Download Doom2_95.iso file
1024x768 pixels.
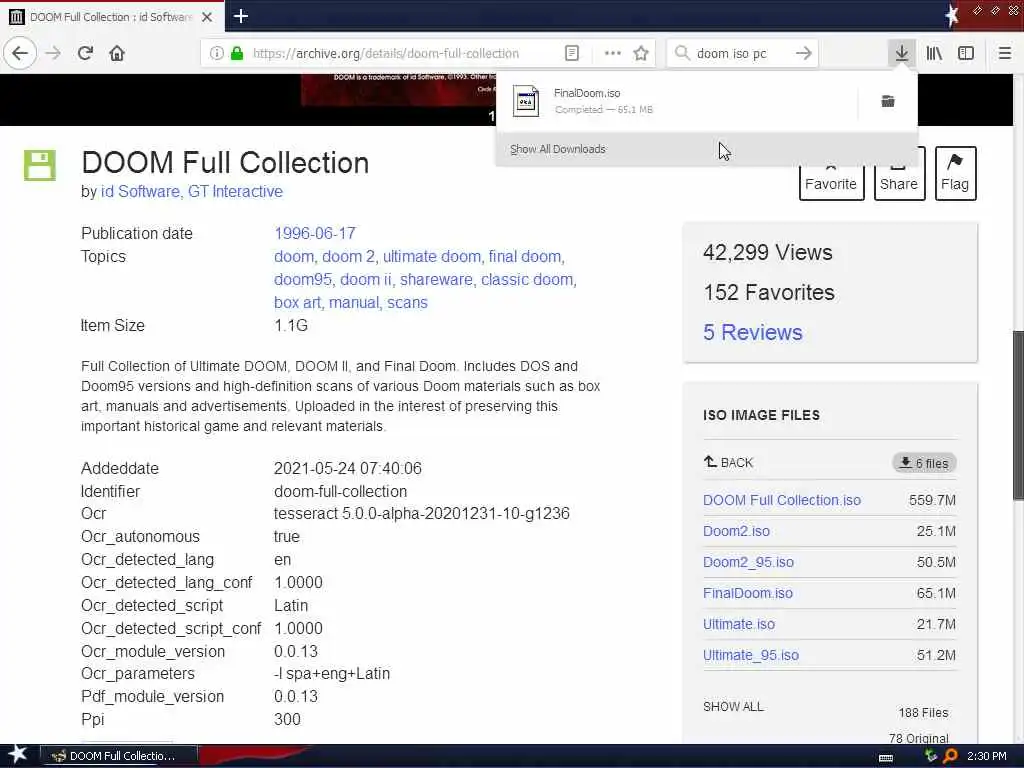click(x=748, y=562)
